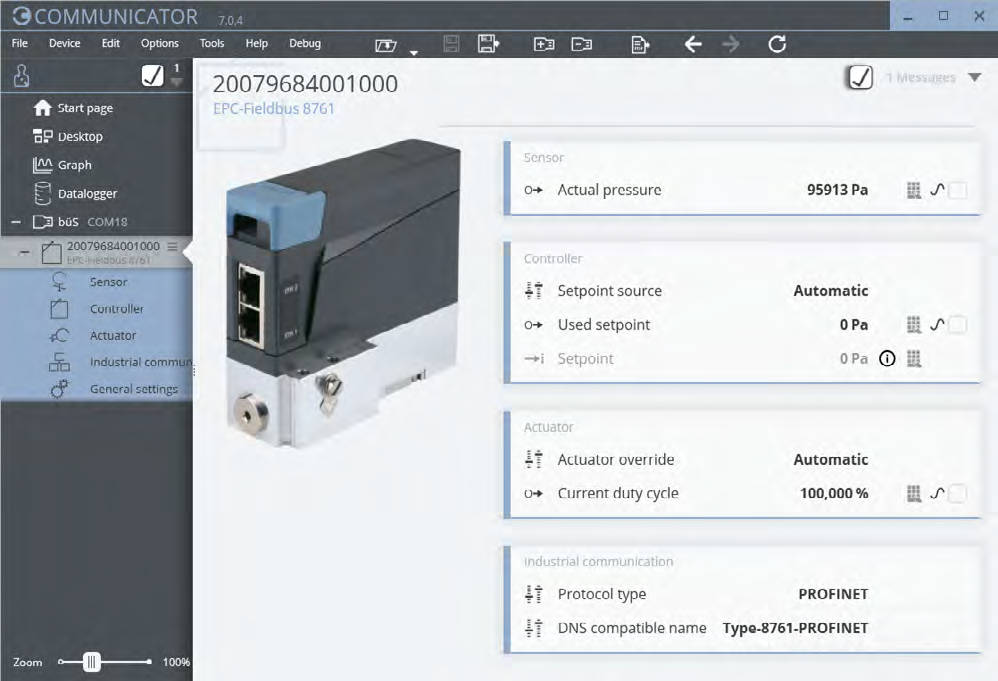Collapse the 20079684001000 device node
The height and width of the screenshot is (681, 998).
[24, 253]
